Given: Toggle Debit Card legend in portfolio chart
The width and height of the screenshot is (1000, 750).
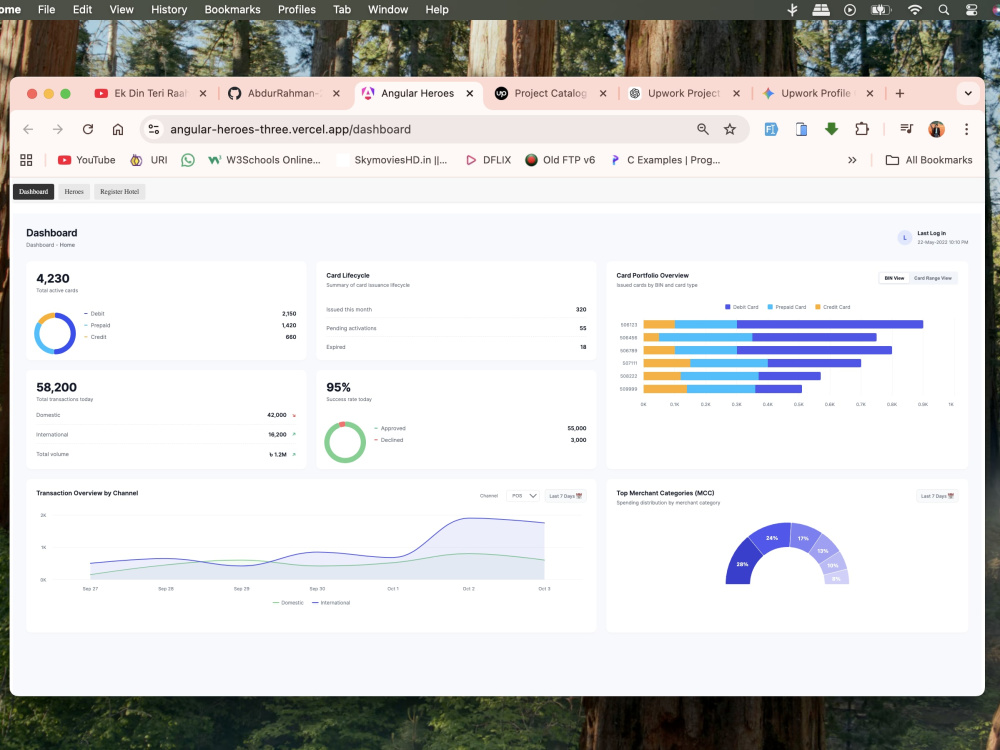Looking at the screenshot, I should [x=742, y=307].
